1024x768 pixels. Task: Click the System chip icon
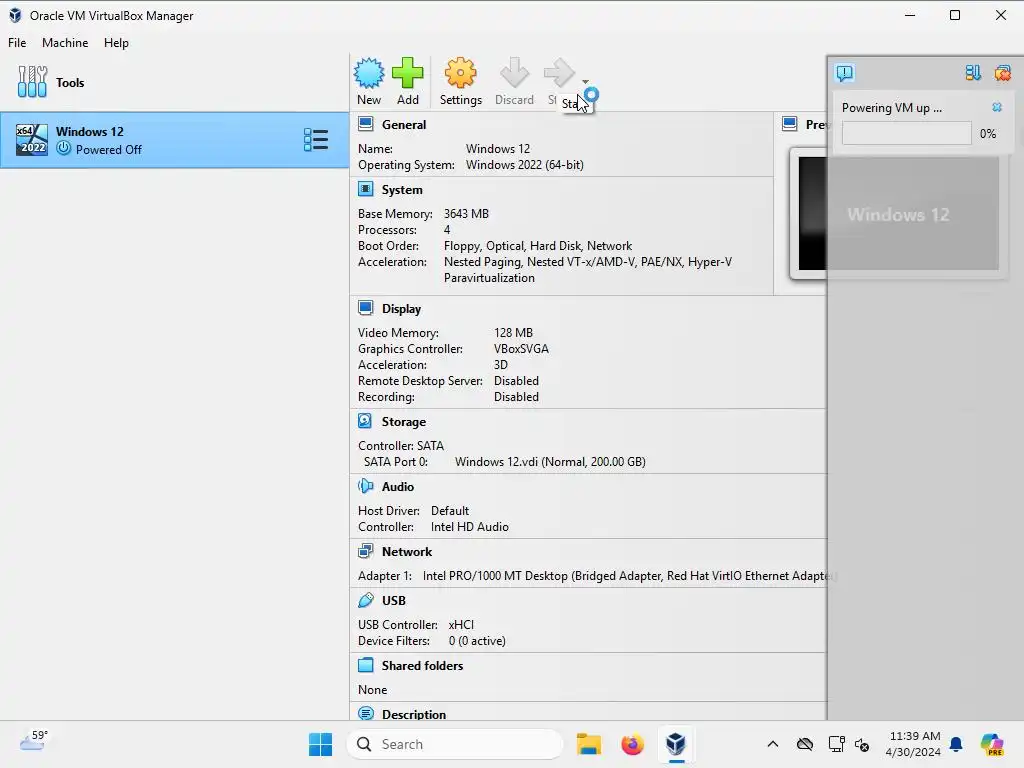click(366, 189)
